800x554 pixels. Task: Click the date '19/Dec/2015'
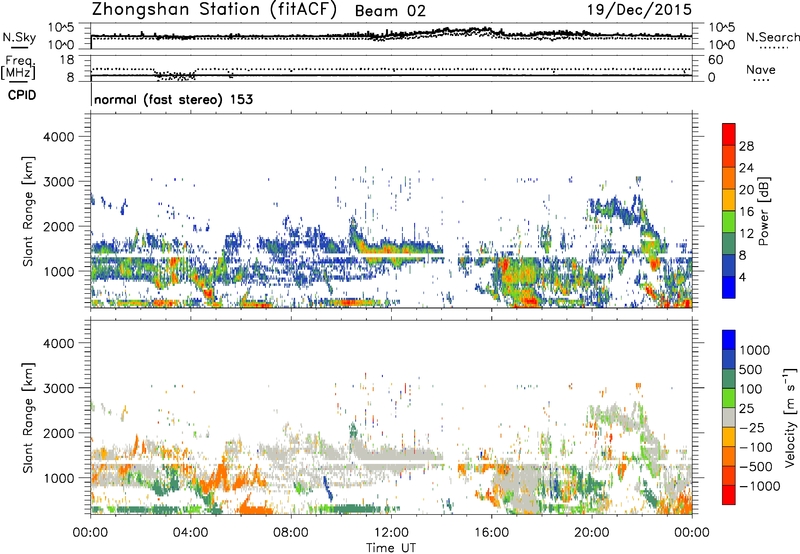639,10
